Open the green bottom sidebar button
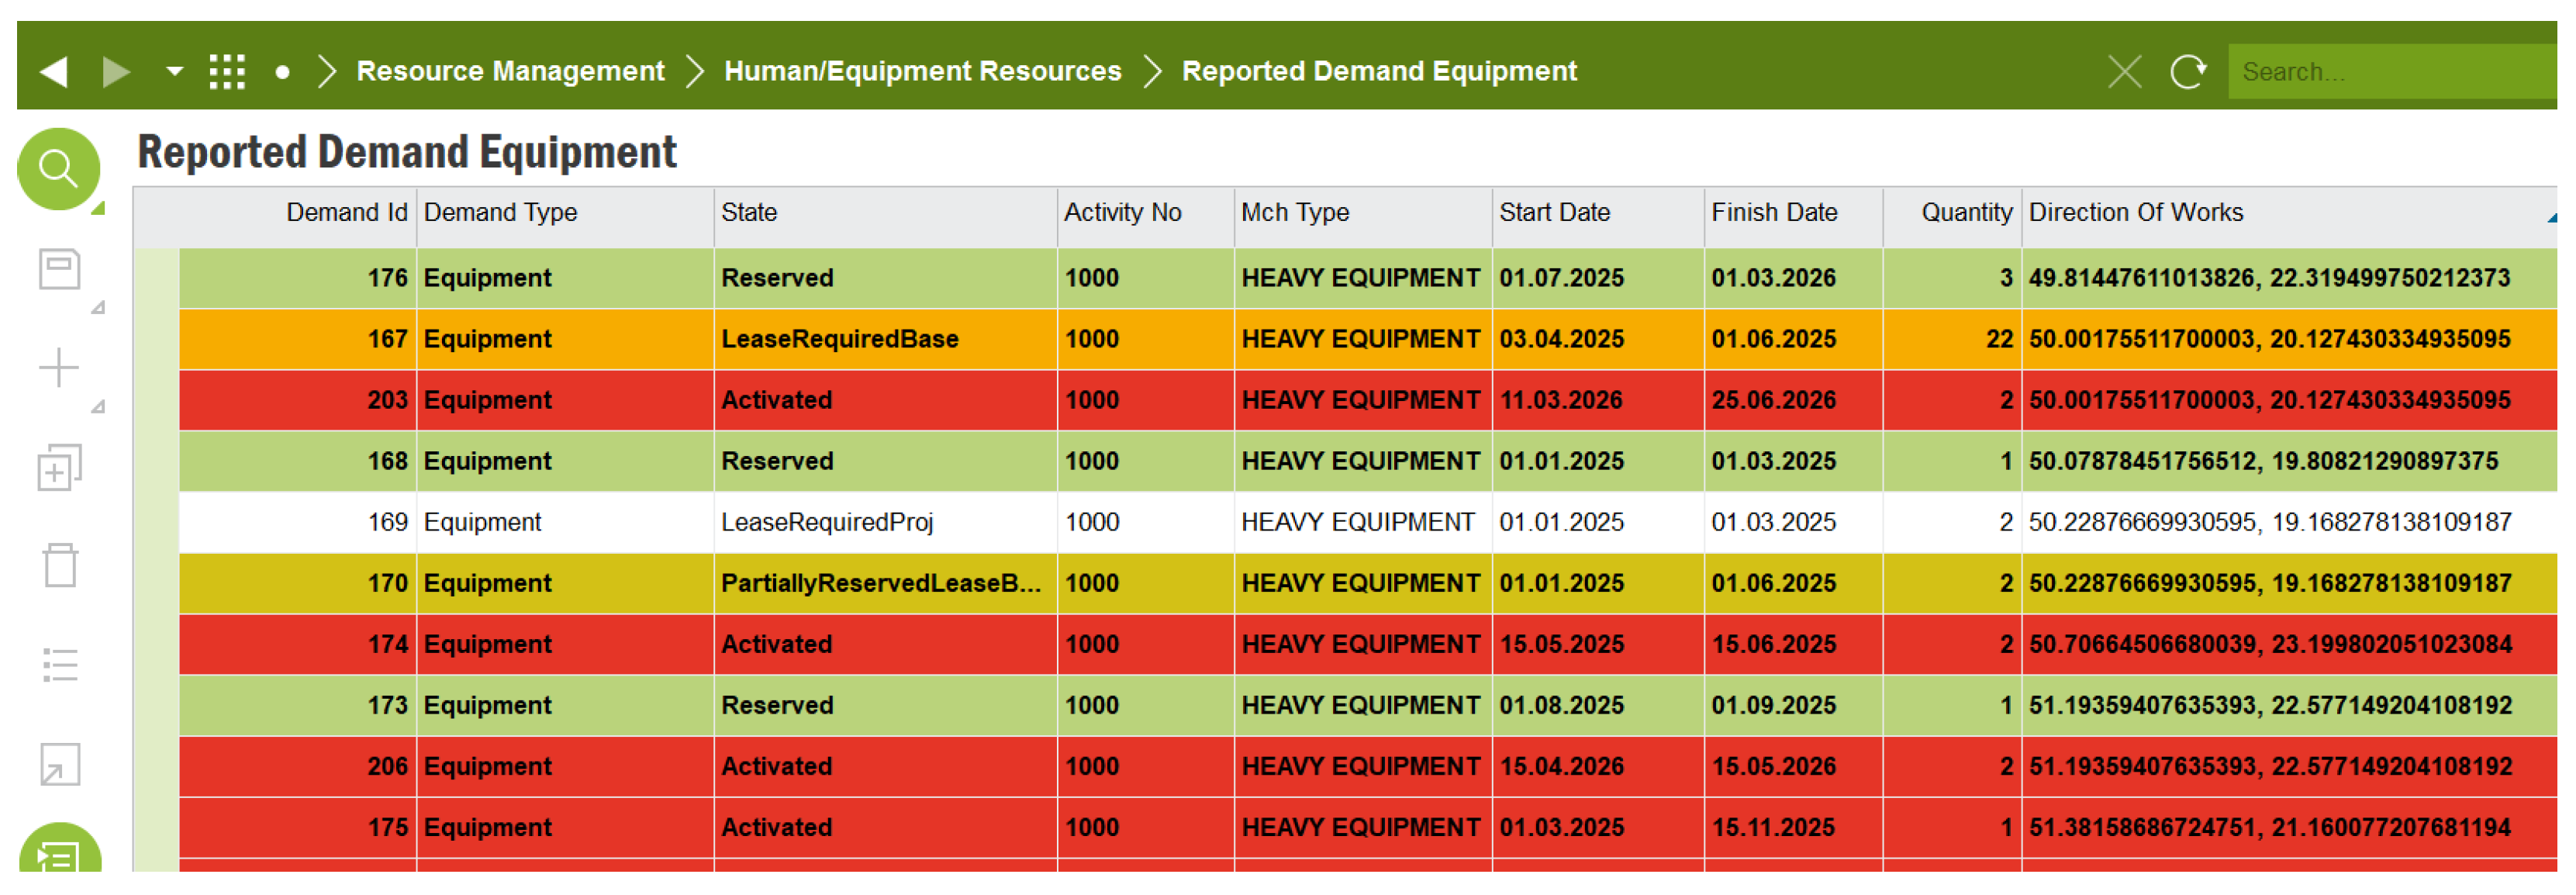The height and width of the screenshot is (895, 2576). click(x=60, y=848)
